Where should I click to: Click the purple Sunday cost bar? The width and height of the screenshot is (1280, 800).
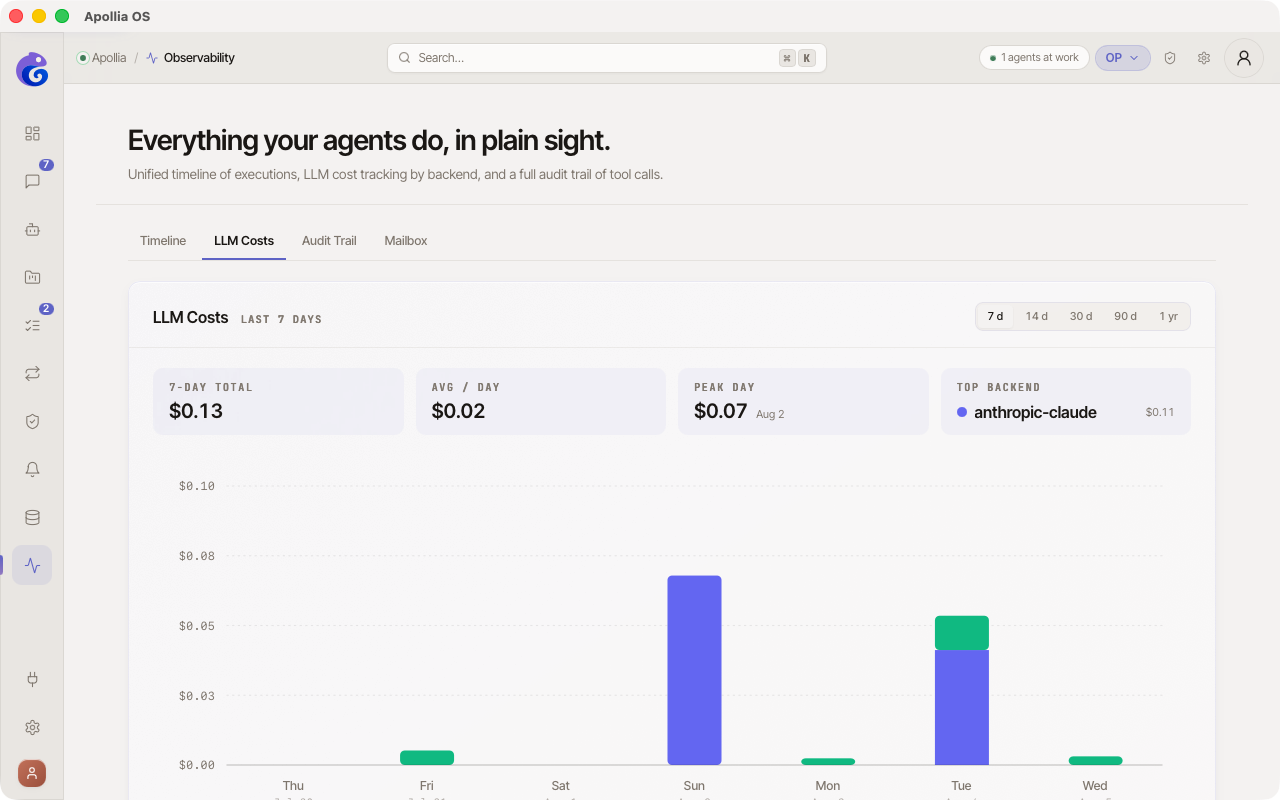pos(694,670)
